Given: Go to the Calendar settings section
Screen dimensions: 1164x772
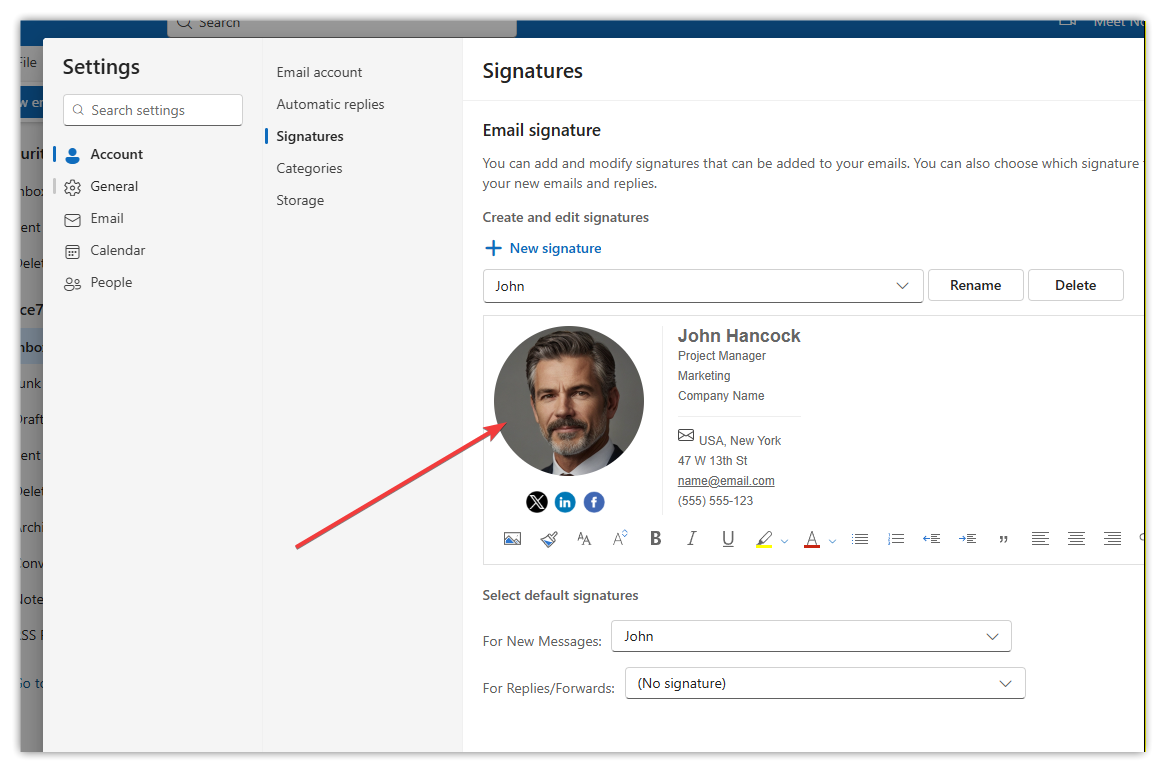Looking at the screenshot, I should click(x=118, y=250).
